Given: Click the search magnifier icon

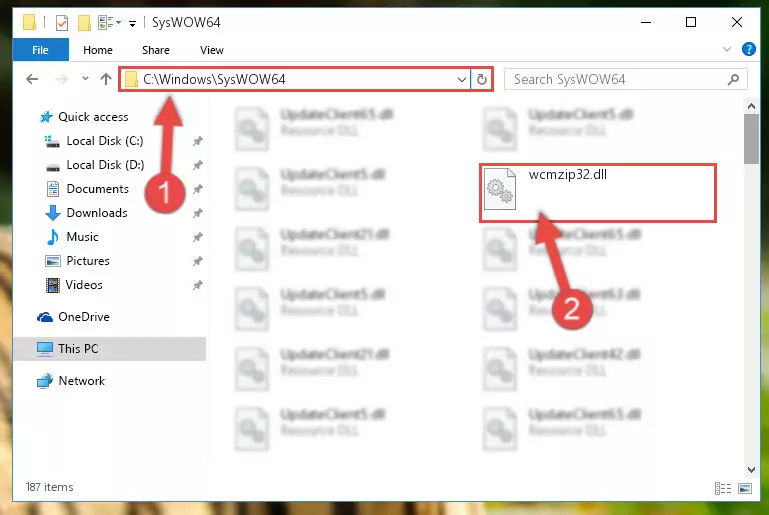Looking at the screenshot, I should coord(734,79).
